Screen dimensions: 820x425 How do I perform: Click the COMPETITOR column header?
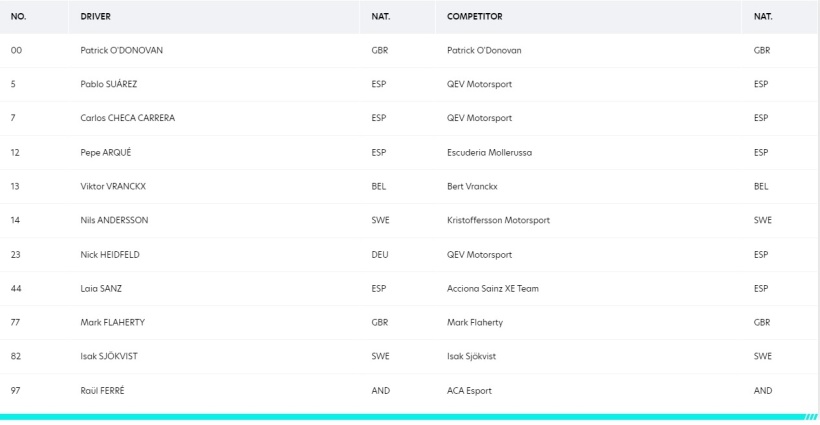click(475, 16)
